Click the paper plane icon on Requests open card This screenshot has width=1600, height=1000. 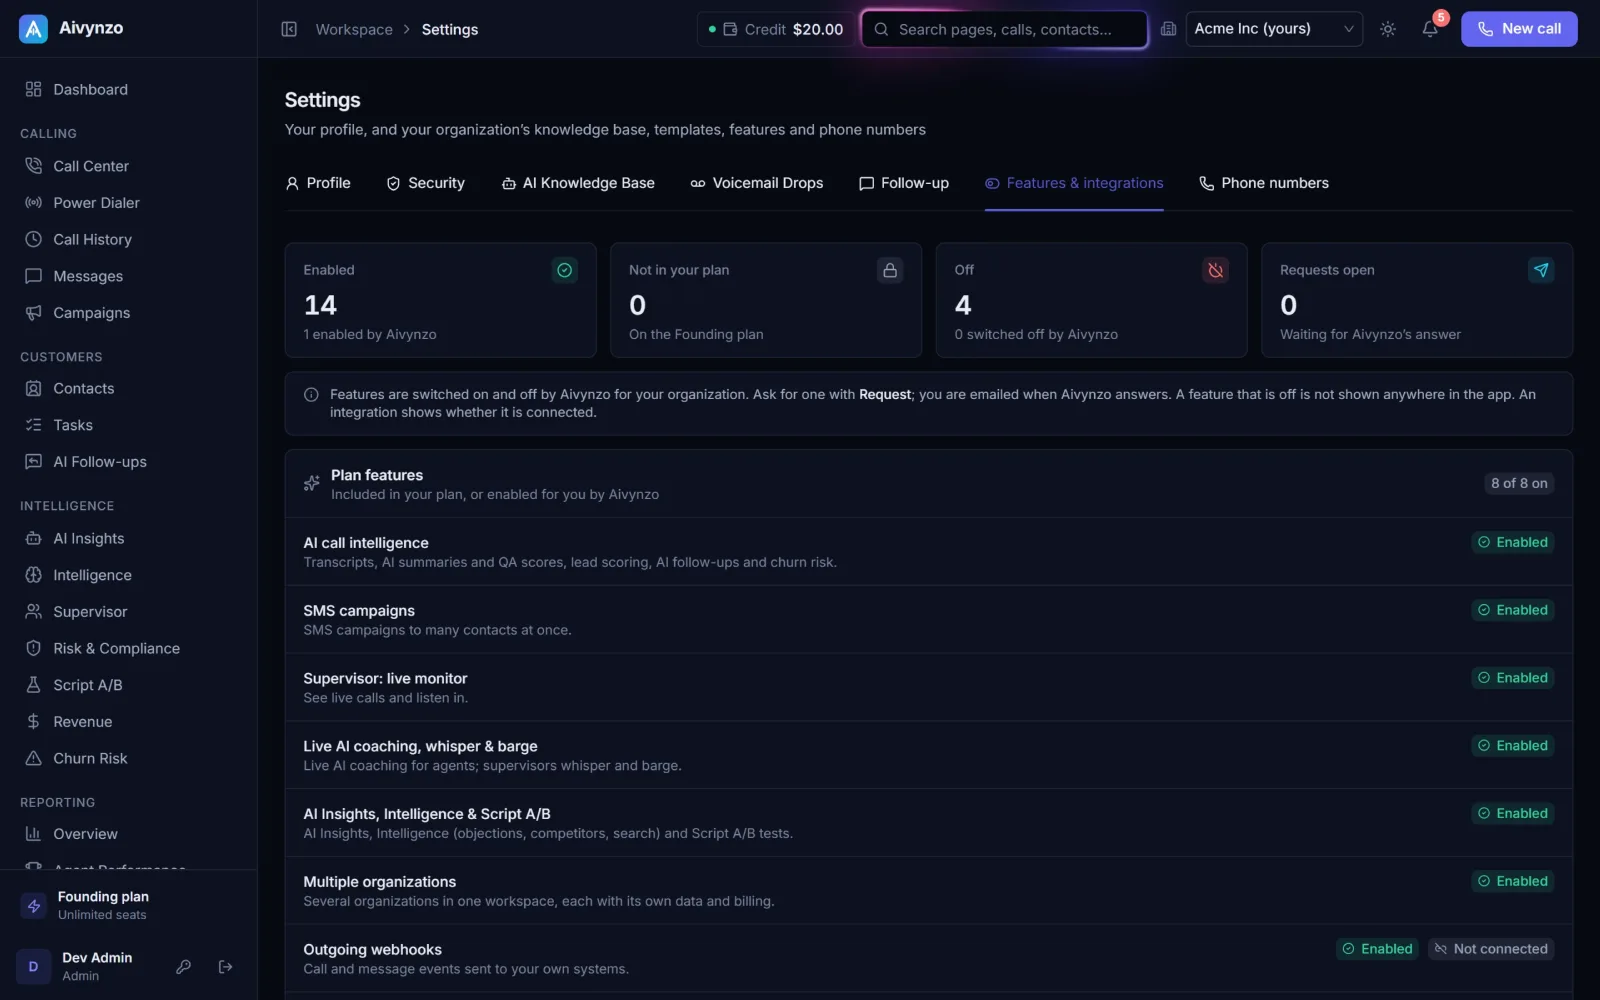click(x=1541, y=270)
